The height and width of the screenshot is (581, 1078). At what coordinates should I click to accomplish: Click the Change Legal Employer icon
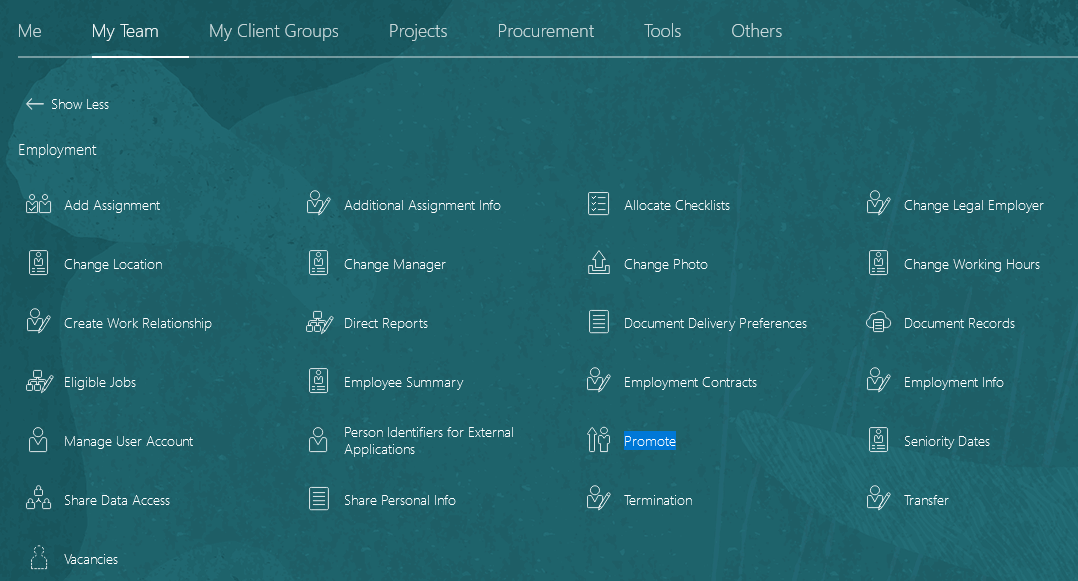tap(879, 204)
